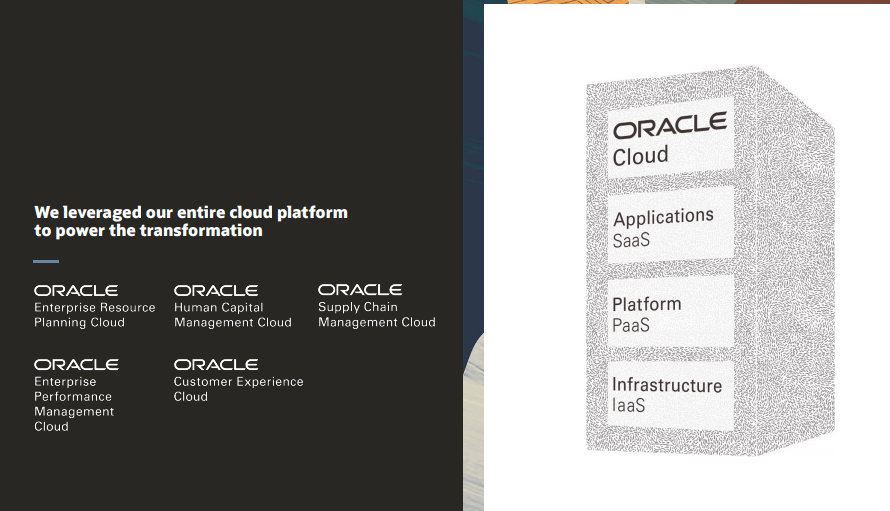Click the Oracle logo above Enterprise Performance Management Cloud
Viewport: 890px width, 511px height.
(76, 365)
